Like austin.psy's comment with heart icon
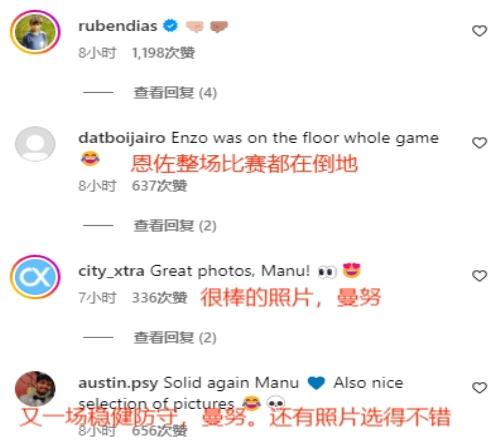Viewport: 500px width, 440px height. click(x=479, y=388)
